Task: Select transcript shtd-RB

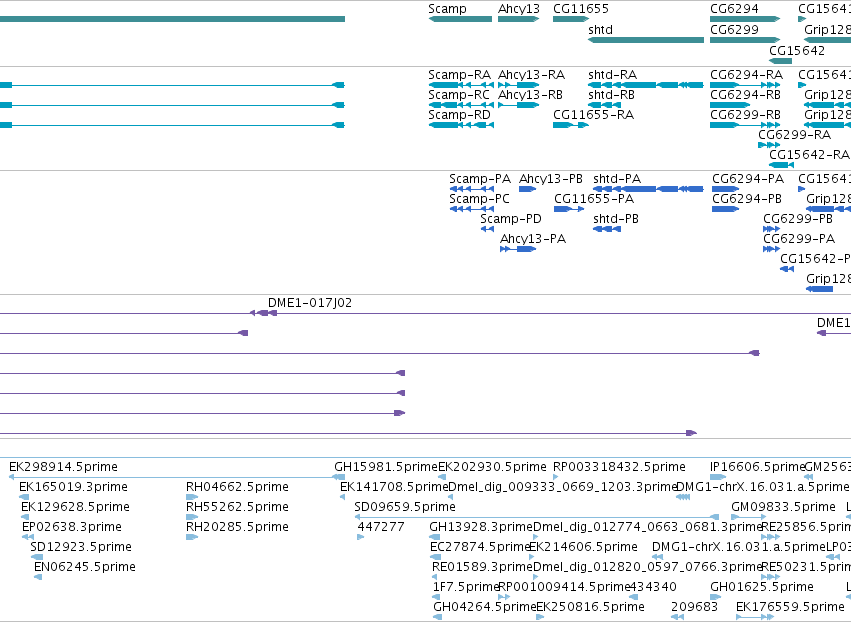Action: tap(605, 105)
